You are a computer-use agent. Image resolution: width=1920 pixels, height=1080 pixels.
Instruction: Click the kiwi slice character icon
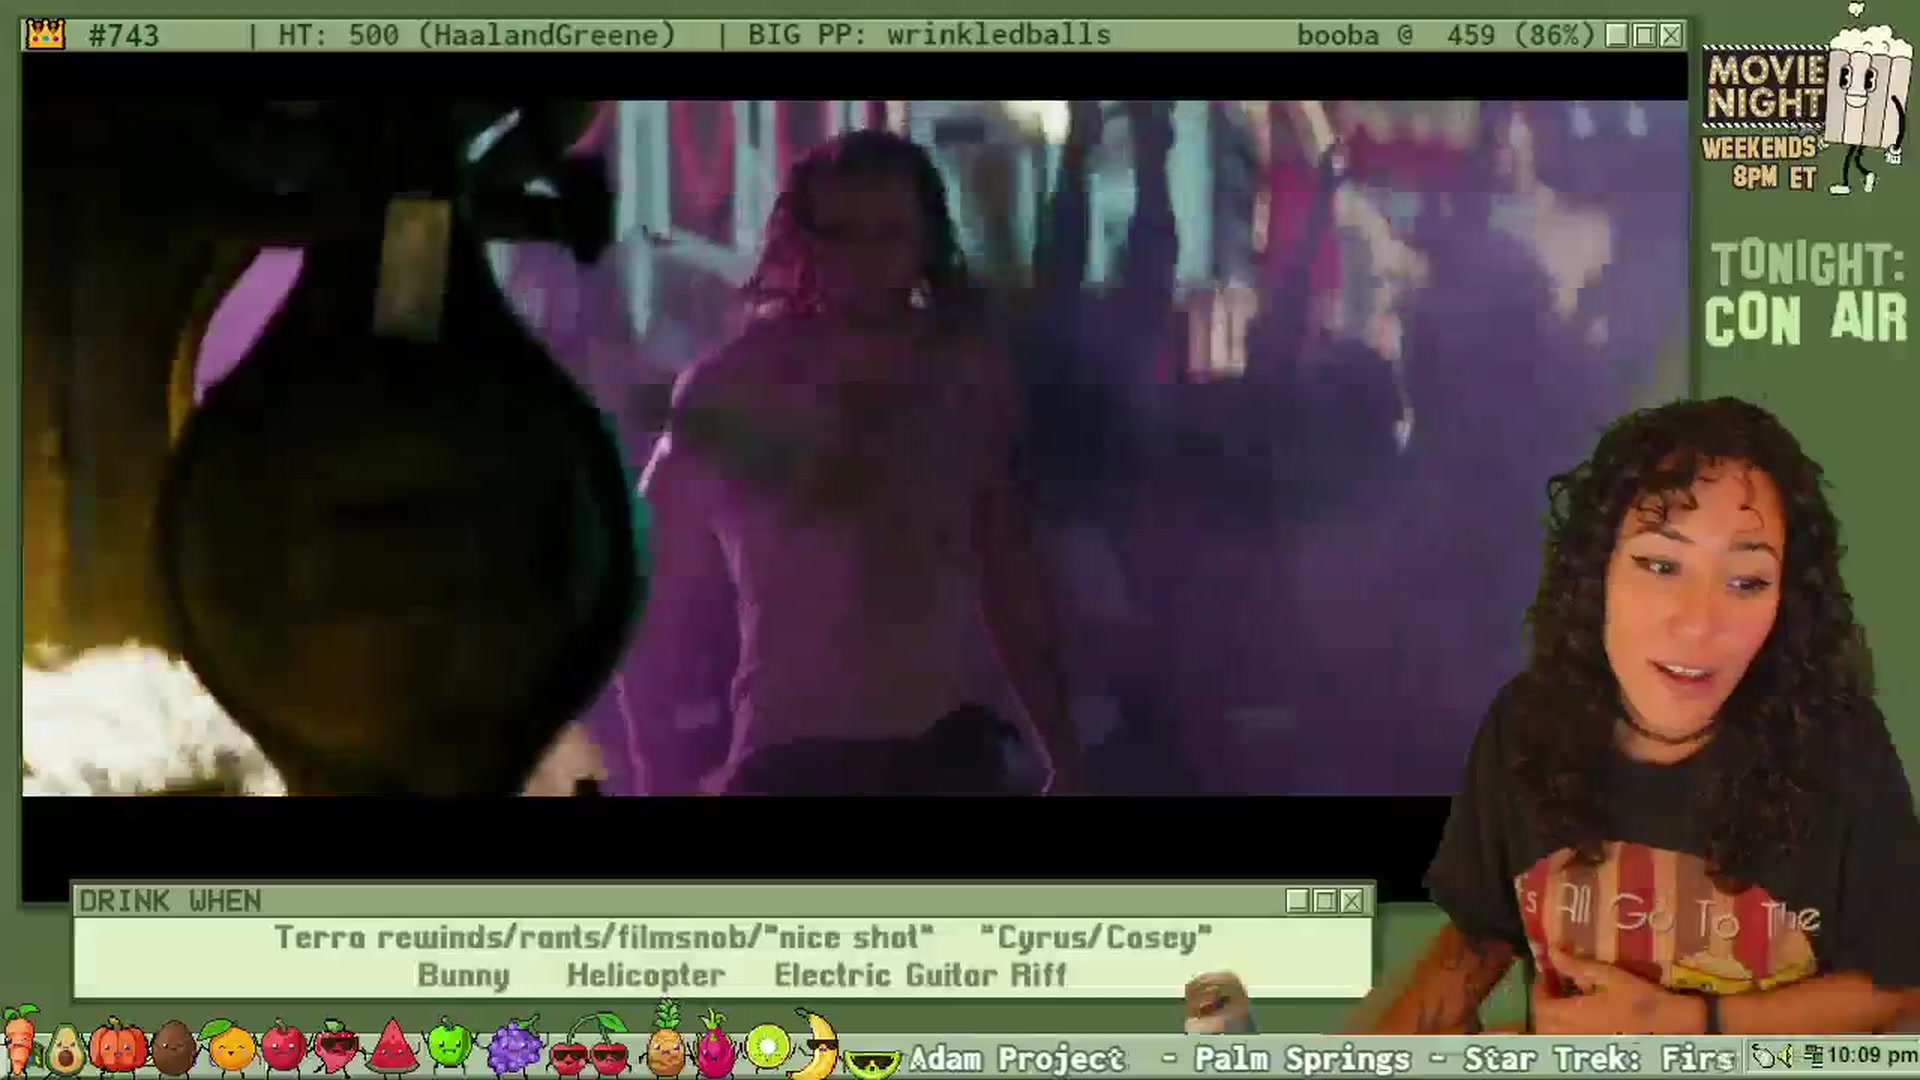pos(768,1047)
